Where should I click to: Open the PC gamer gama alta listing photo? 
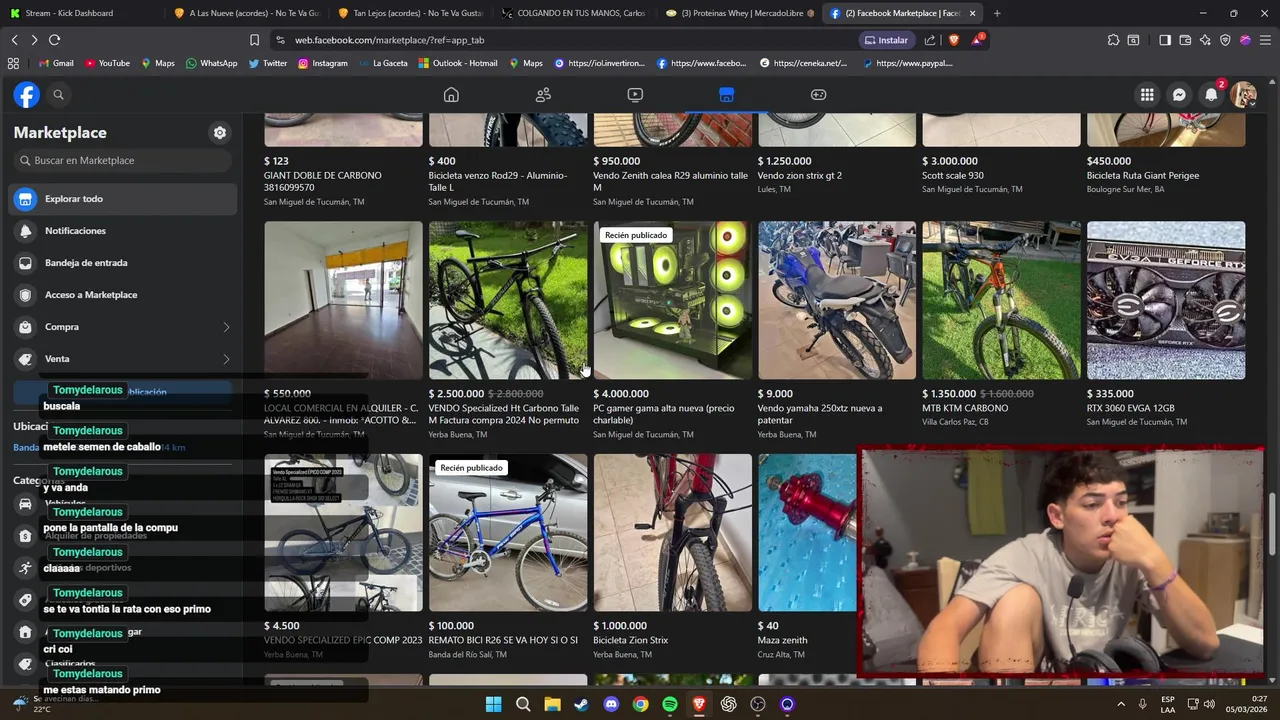(672, 300)
